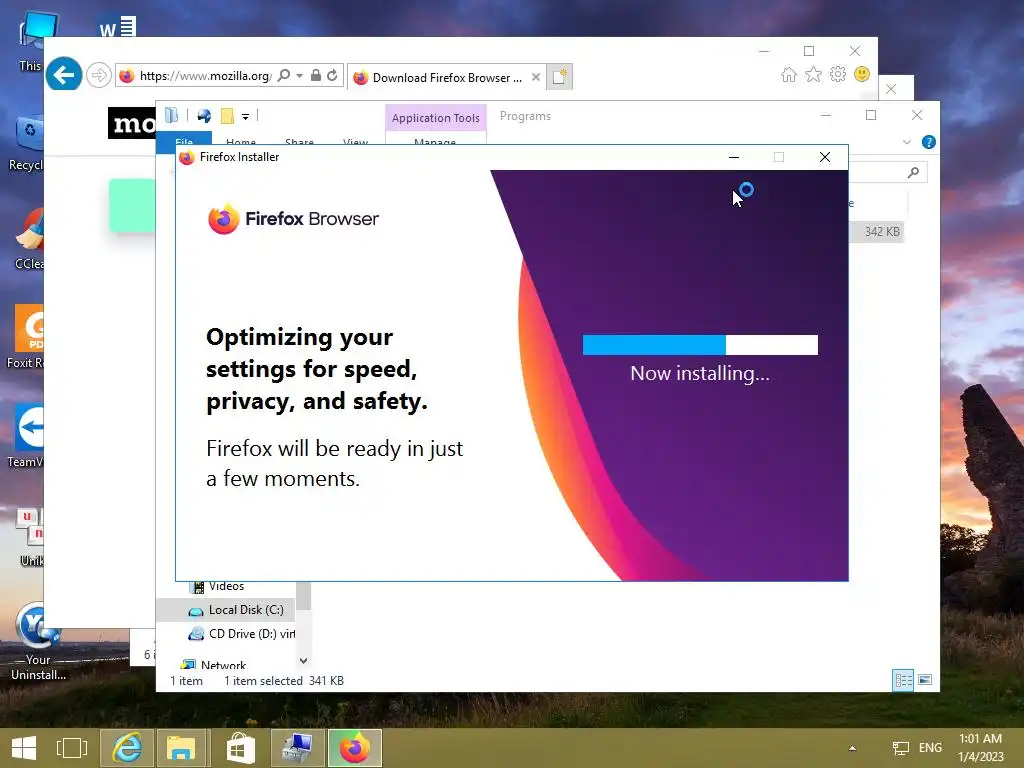The height and width of the screenshot is (768, 1024).
Task: Click the Windows Start button
Action: [24, 748]
